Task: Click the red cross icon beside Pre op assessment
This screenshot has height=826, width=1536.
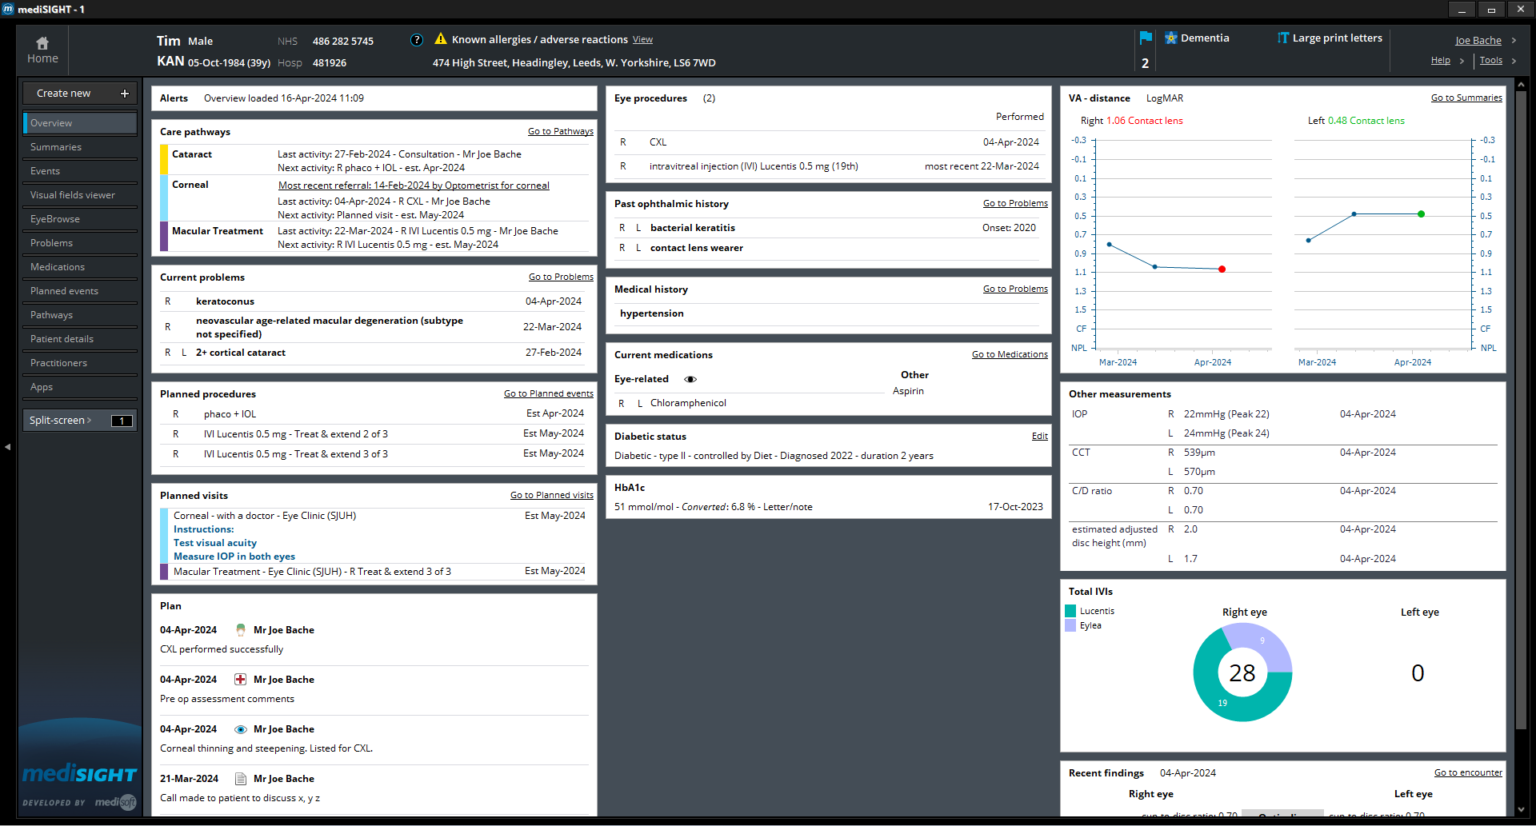Action: point(240,679)
